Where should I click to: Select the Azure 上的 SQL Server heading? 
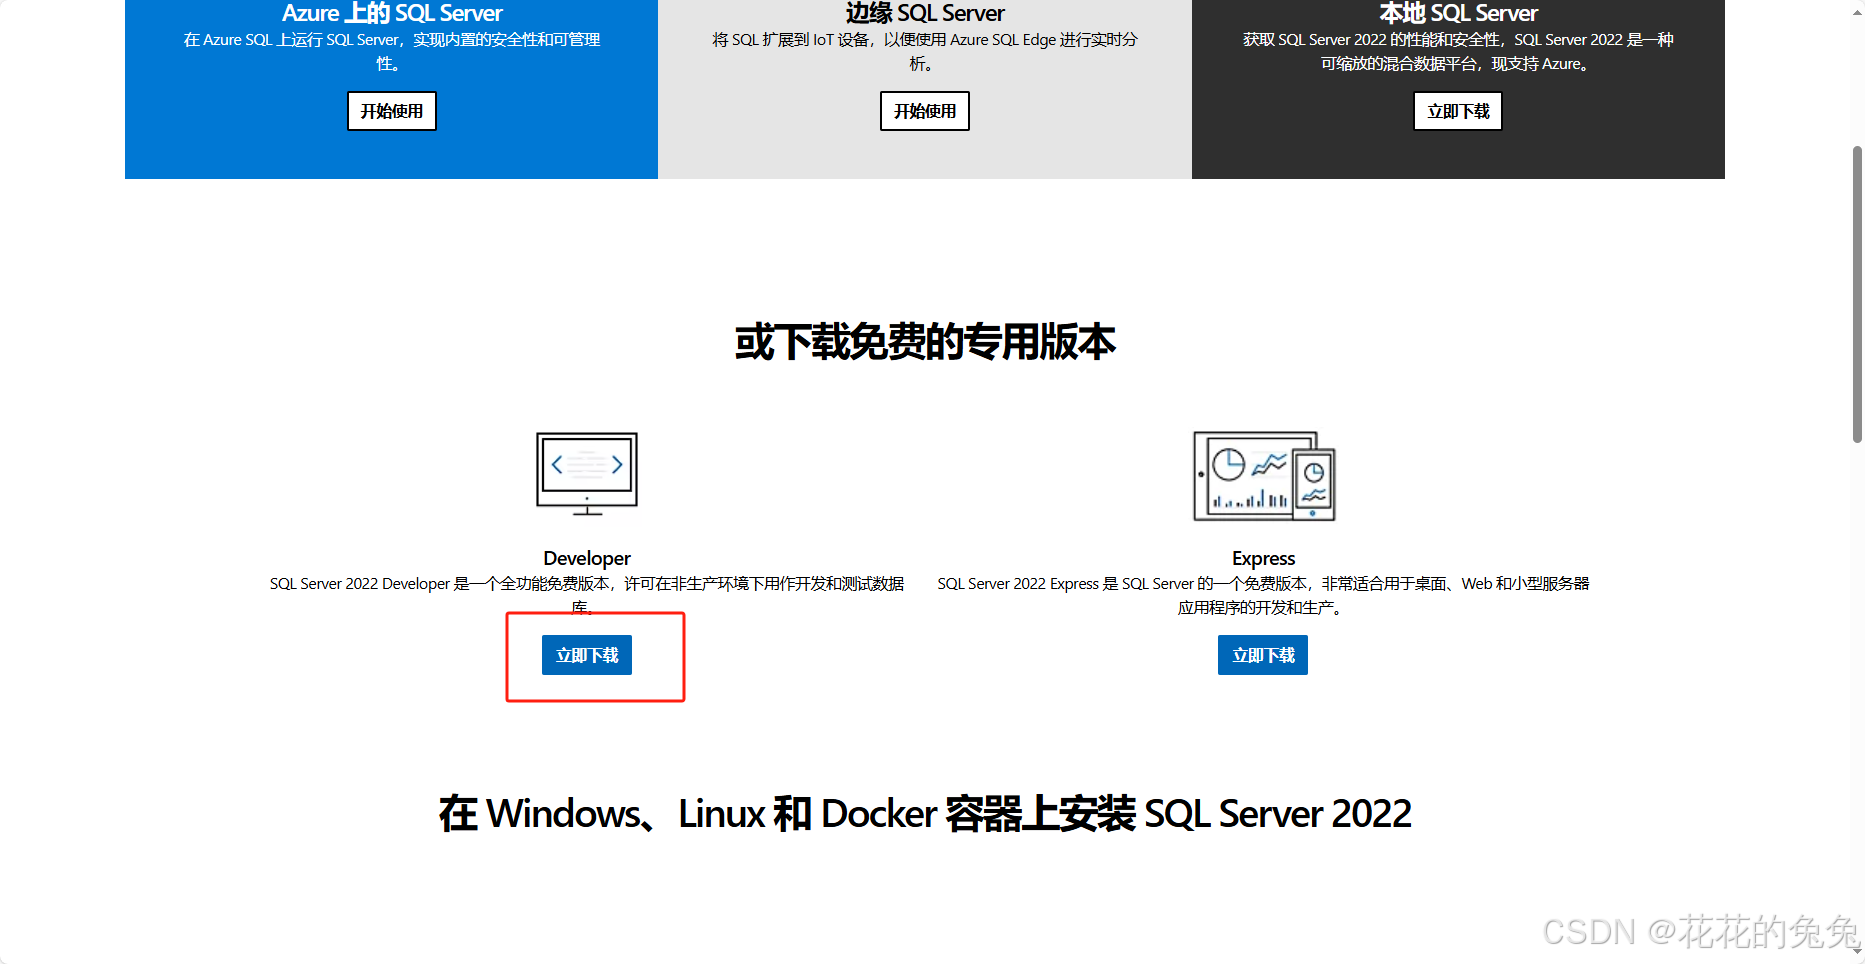pos(392,13)
